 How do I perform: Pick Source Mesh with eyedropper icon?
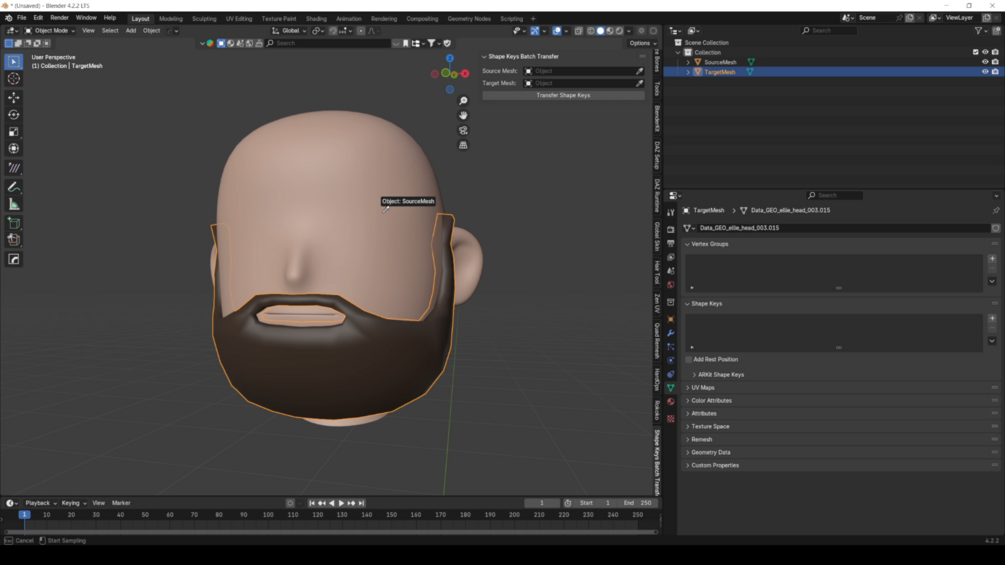coord(640,71)
